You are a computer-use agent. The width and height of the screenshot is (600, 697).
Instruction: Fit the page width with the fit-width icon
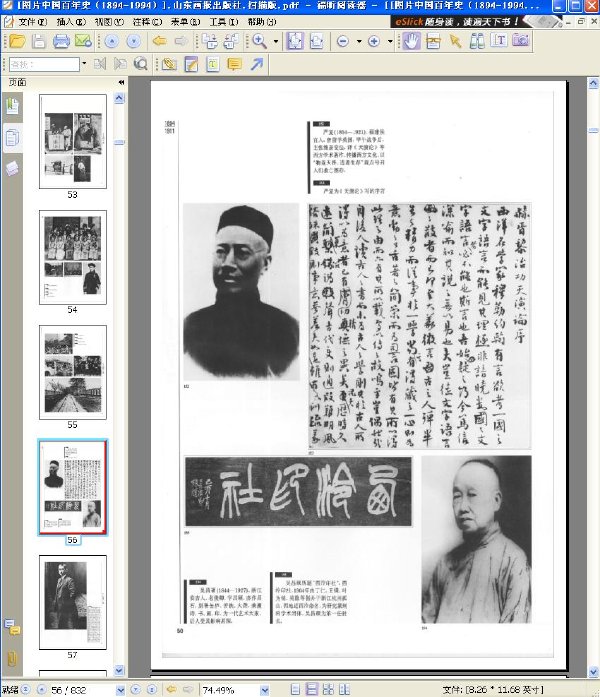click(316, 41)
